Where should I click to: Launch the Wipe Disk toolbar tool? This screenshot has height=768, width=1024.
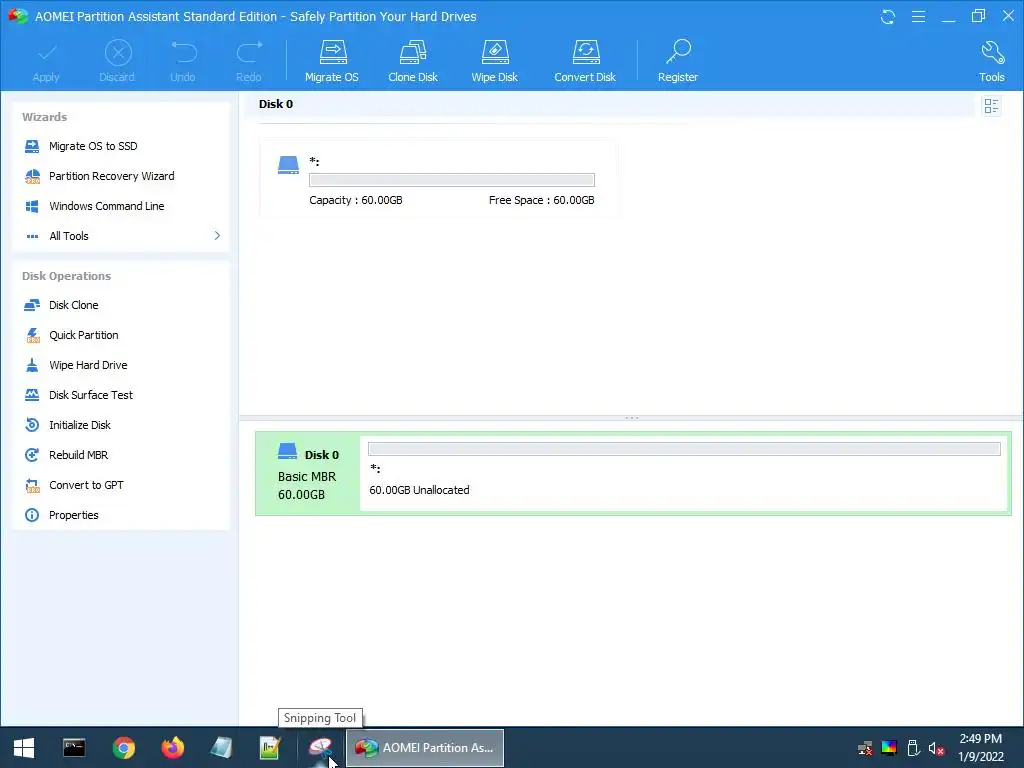click(494, 62)
